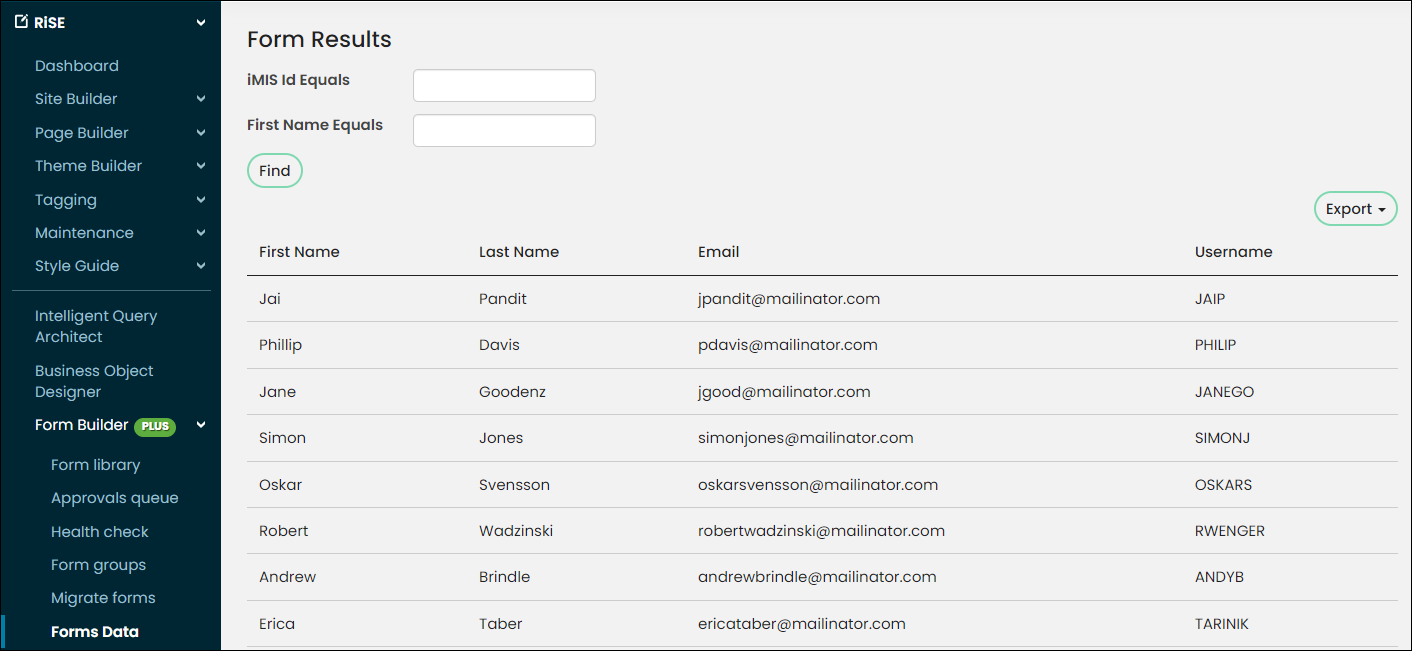
Task: Expand the Page Builder chevron
Action: click(x=201, y=133)
